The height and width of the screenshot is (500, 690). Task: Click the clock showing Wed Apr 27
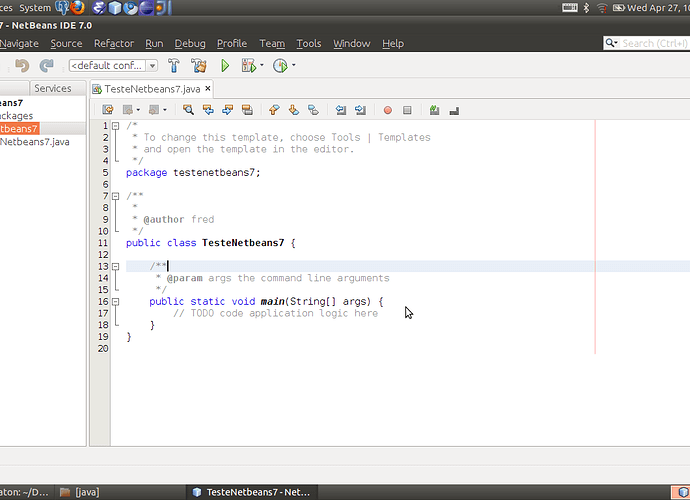[658, 7]
